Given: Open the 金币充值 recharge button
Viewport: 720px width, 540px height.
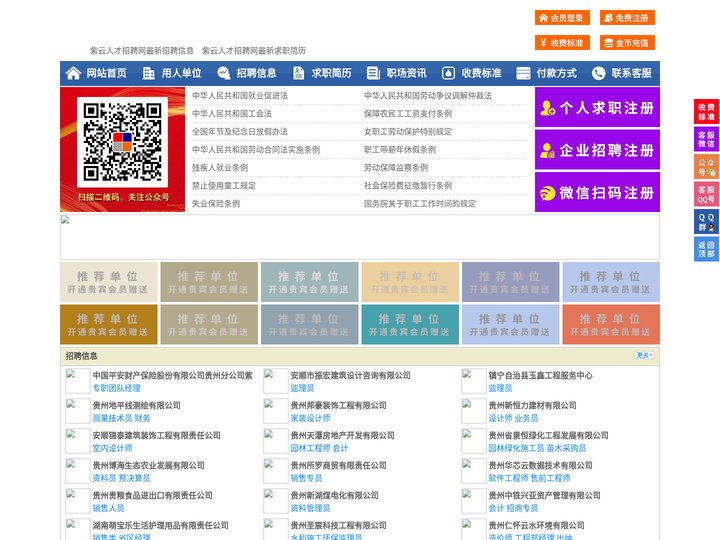Looking at the screenshot, I should click(627, 43).
